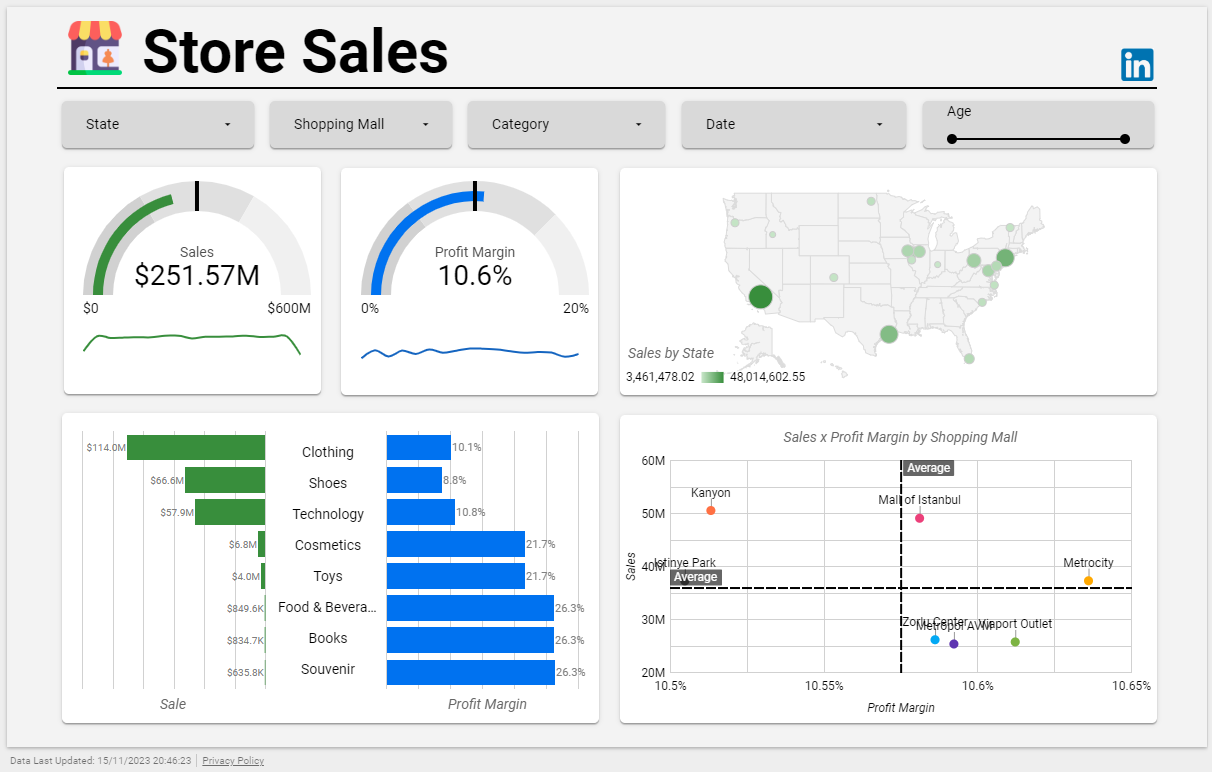Image resolution: width=1212 pixels, height=772 pixels.
Task: Click the right handle of the Age slider
Action: 1126,140
